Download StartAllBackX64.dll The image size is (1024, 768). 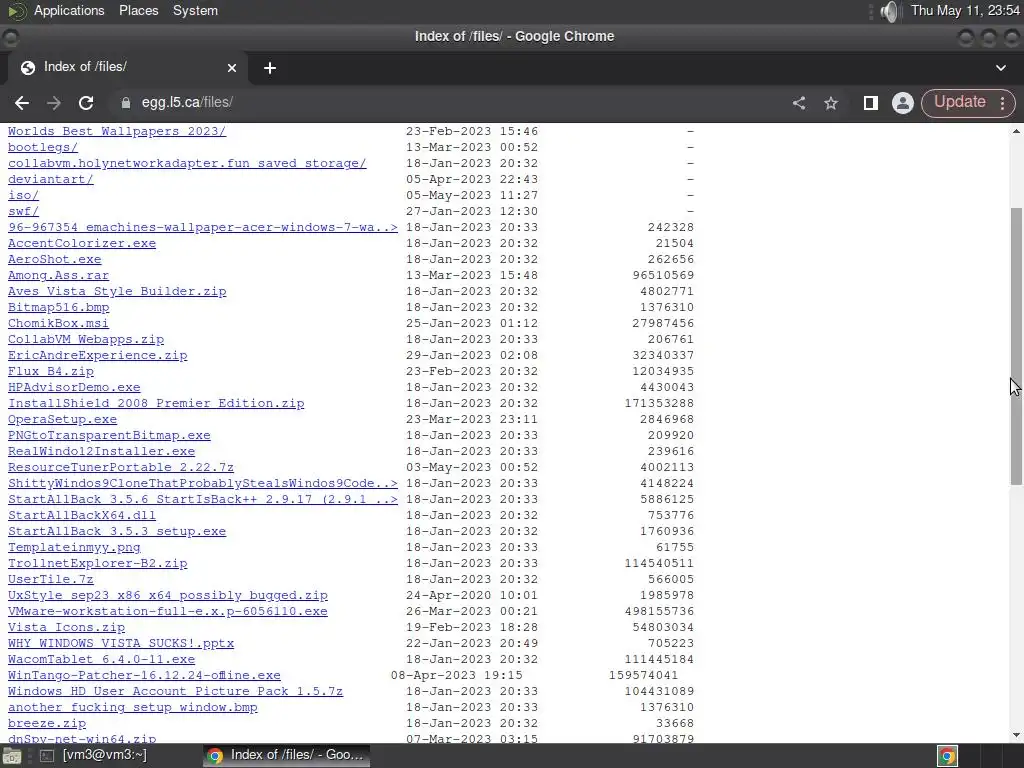(x=82, y=515)
